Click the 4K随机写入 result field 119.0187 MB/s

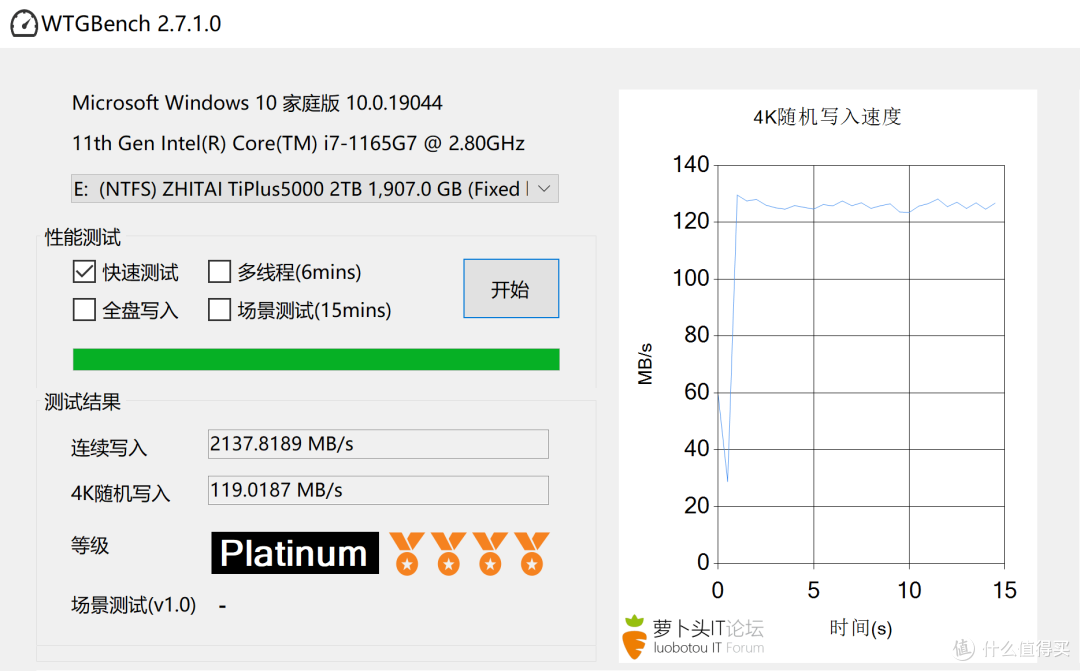pyautogui.click(x=378, y=491)
